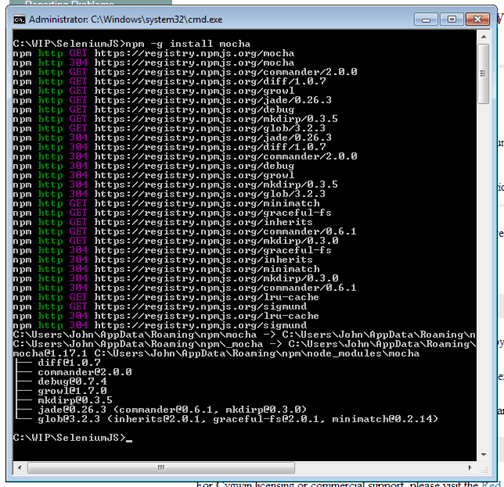Image resolution: width=504 pixels, height=487 pixels.
Task: Click the vertical scrollbar up arrow
Action: tap(484, 36)
